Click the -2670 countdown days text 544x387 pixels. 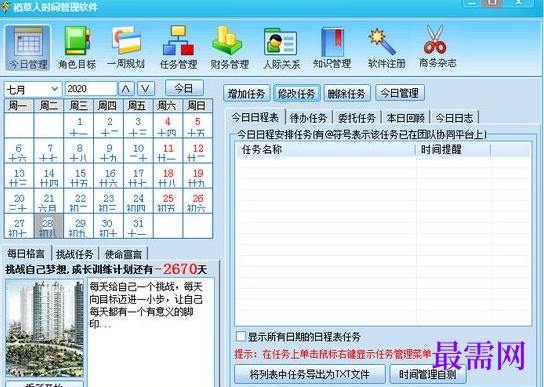176,269
